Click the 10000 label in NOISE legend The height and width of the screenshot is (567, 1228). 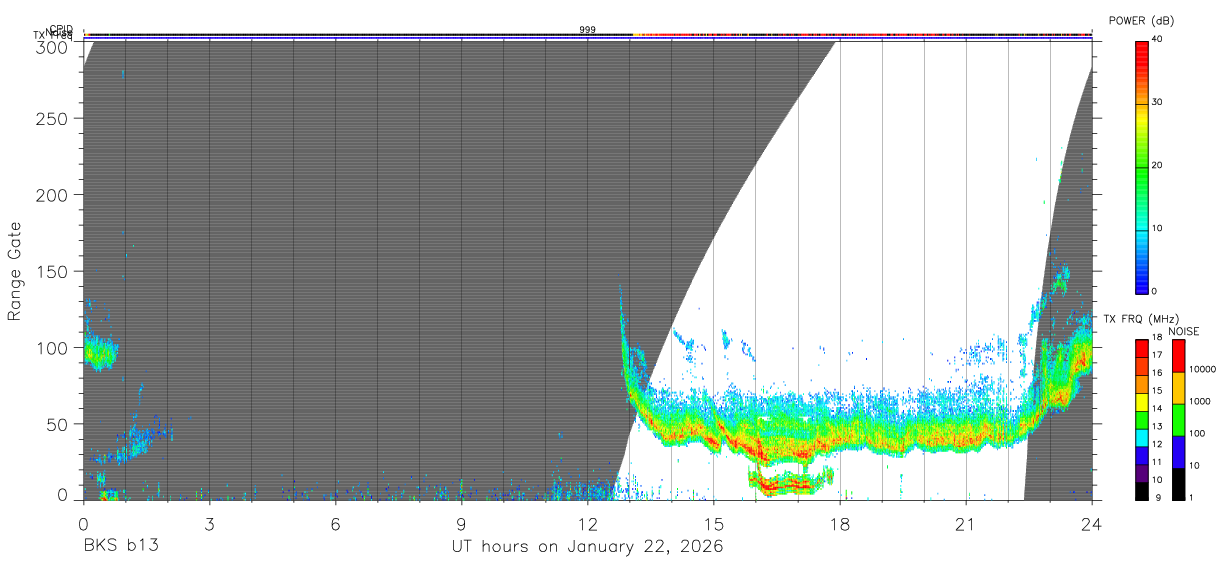coord(1201,369)
